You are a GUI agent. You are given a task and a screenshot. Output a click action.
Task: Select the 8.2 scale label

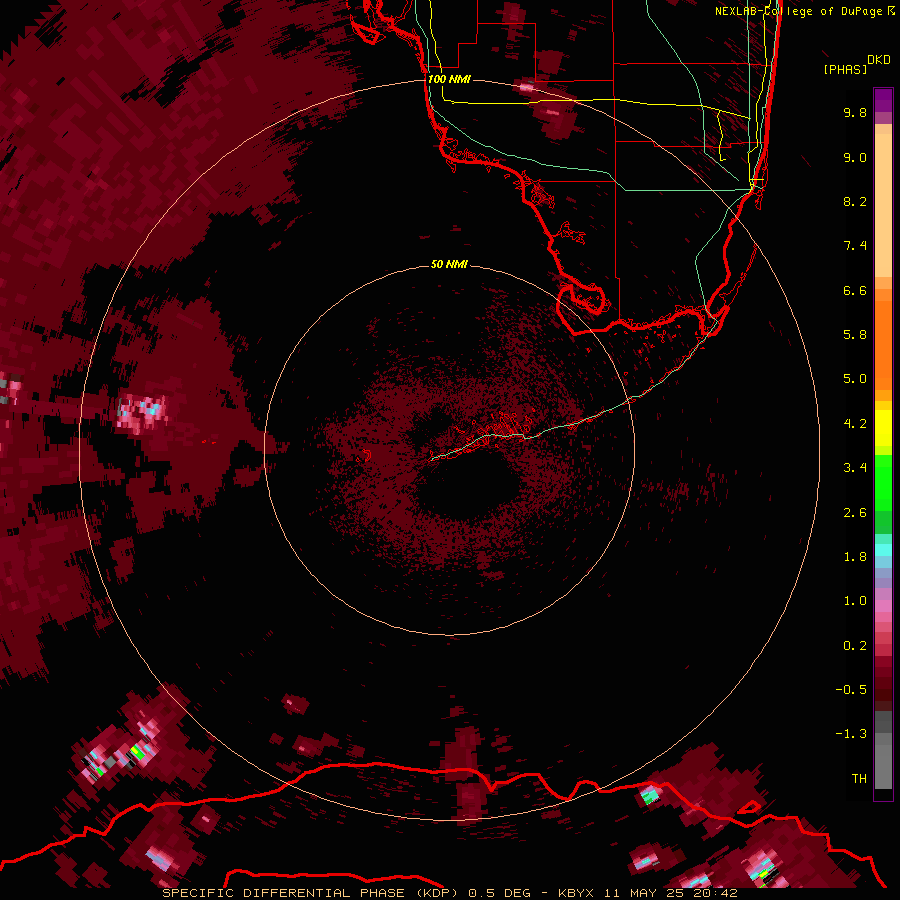[855, 201]
